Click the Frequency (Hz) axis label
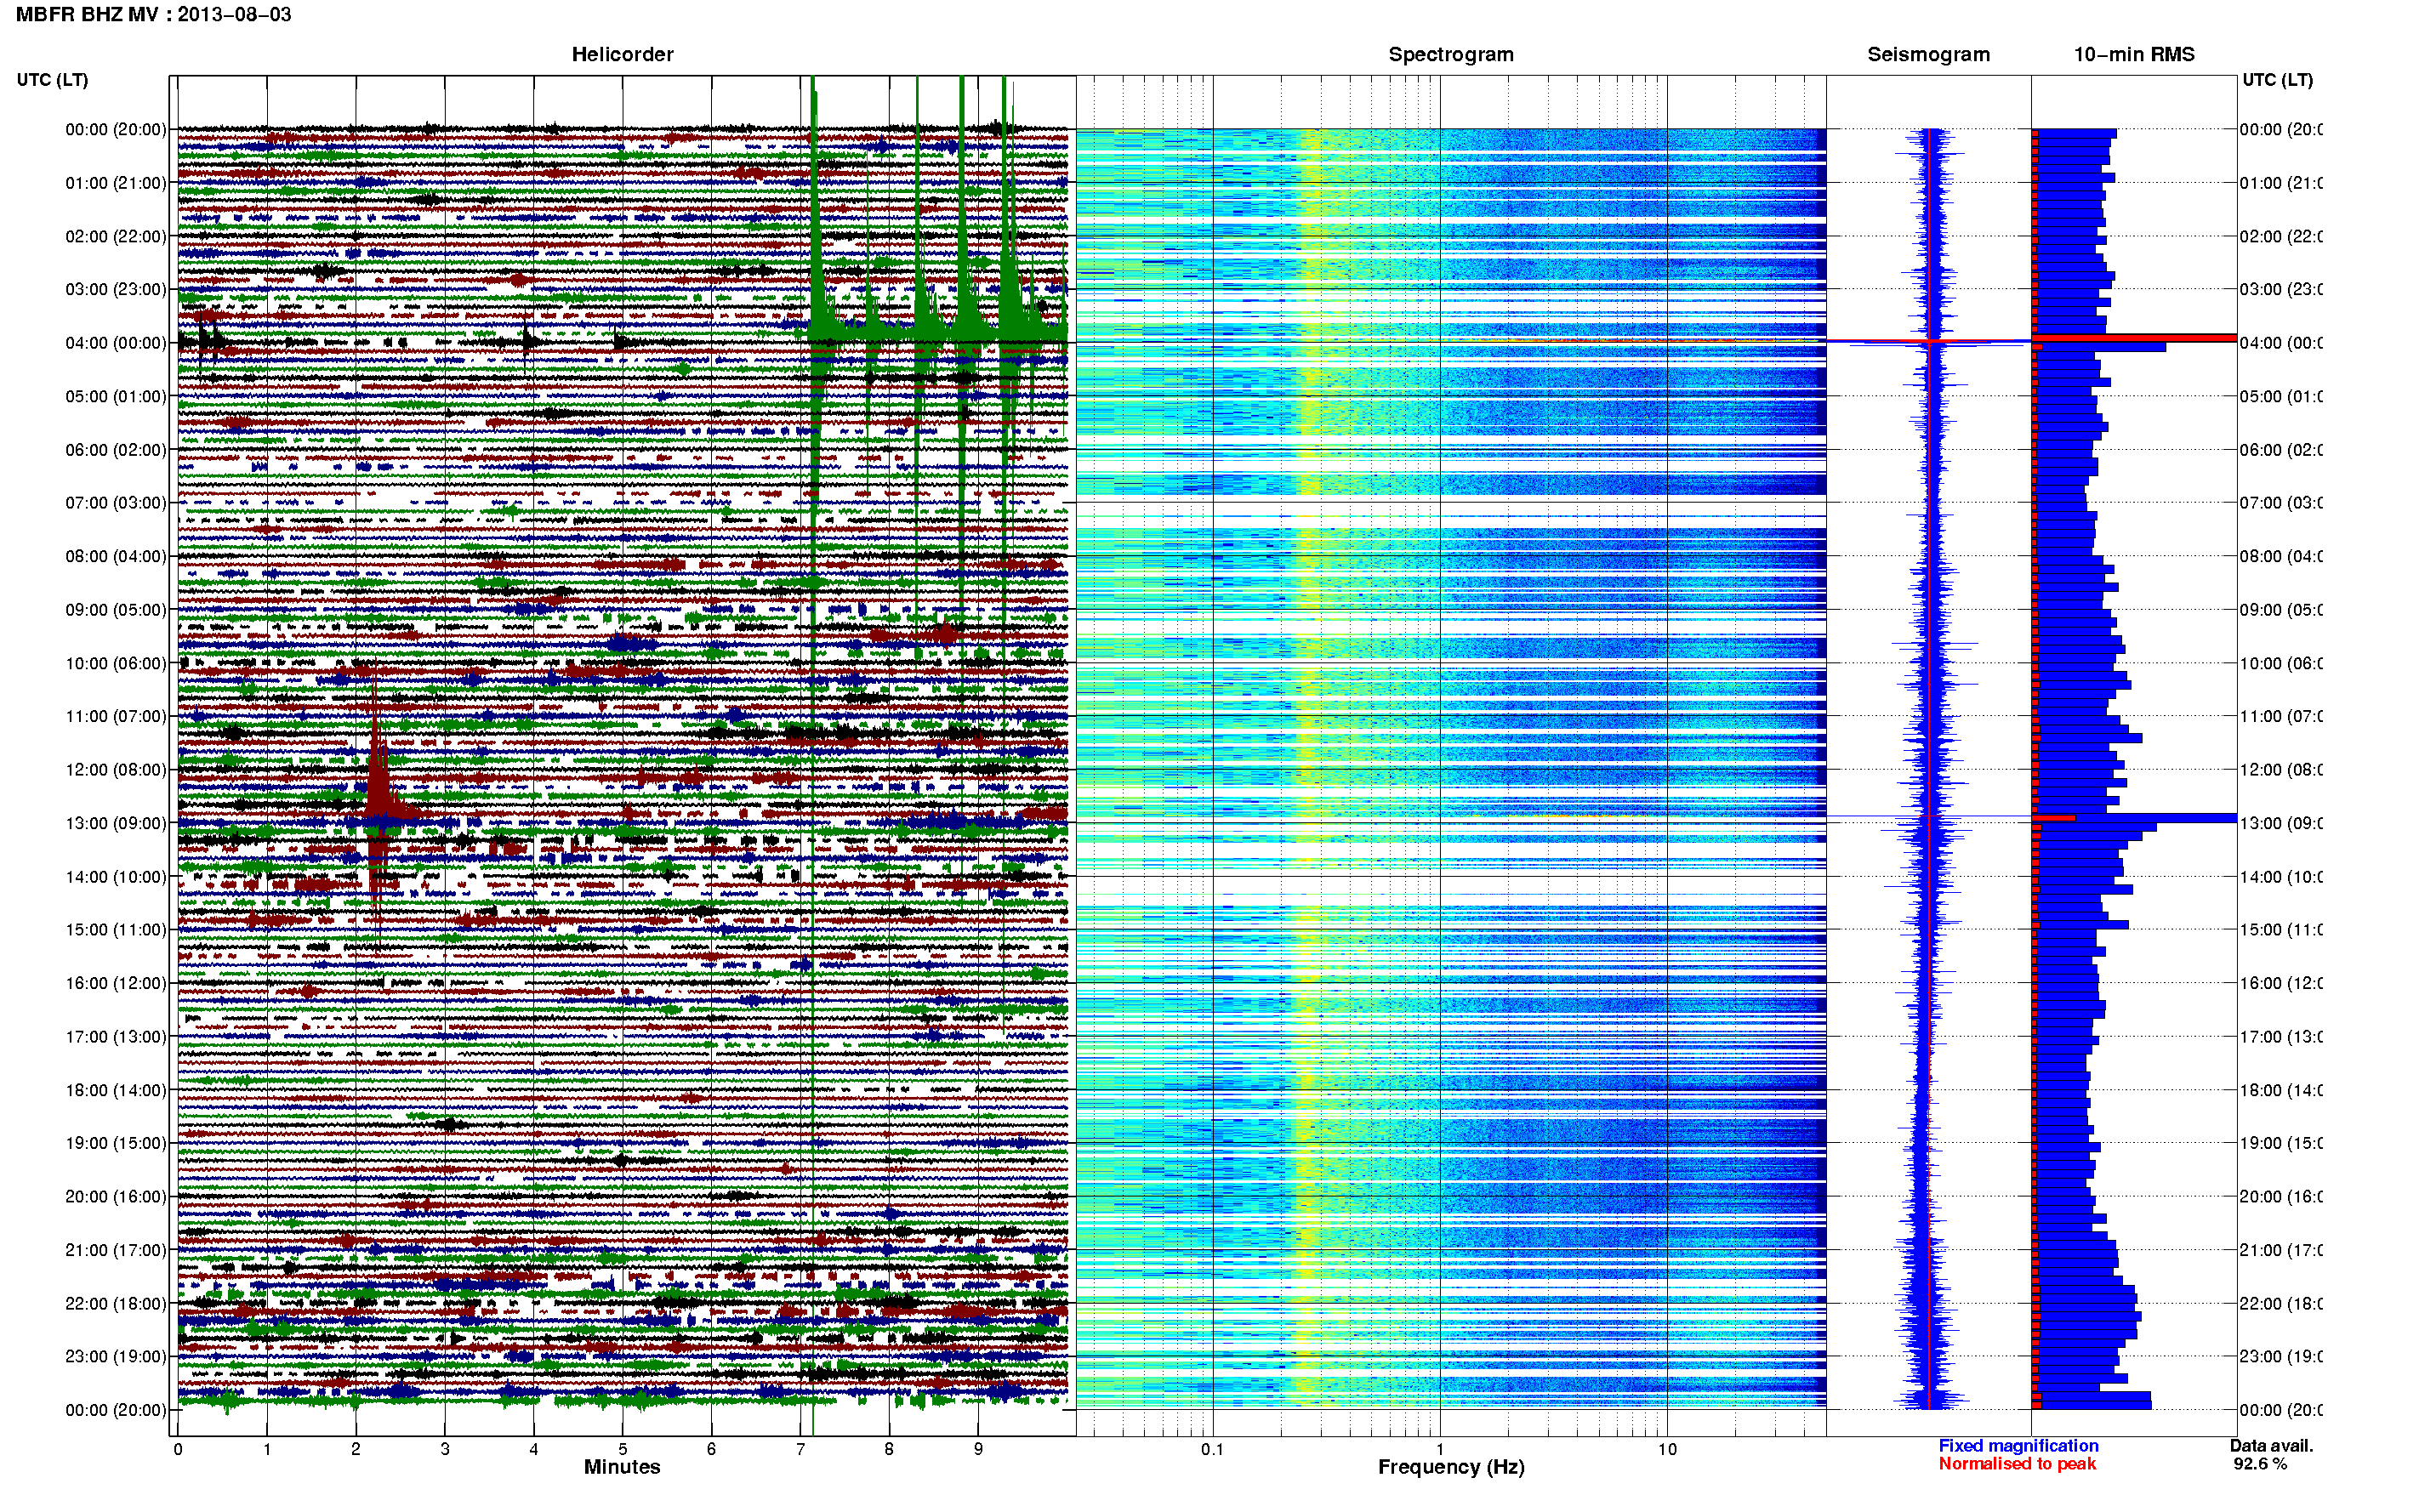The height and width of the screenshot is (1512, 2419). (x=1451, y=1467)
